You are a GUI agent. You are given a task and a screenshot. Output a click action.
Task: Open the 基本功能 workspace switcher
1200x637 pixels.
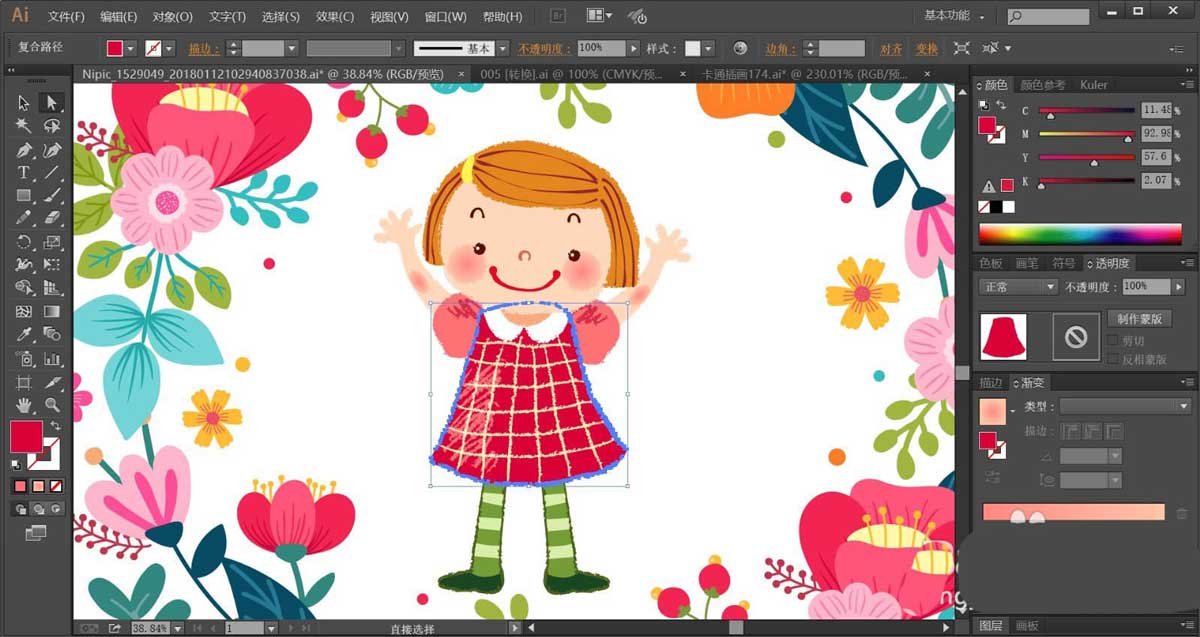954,16
